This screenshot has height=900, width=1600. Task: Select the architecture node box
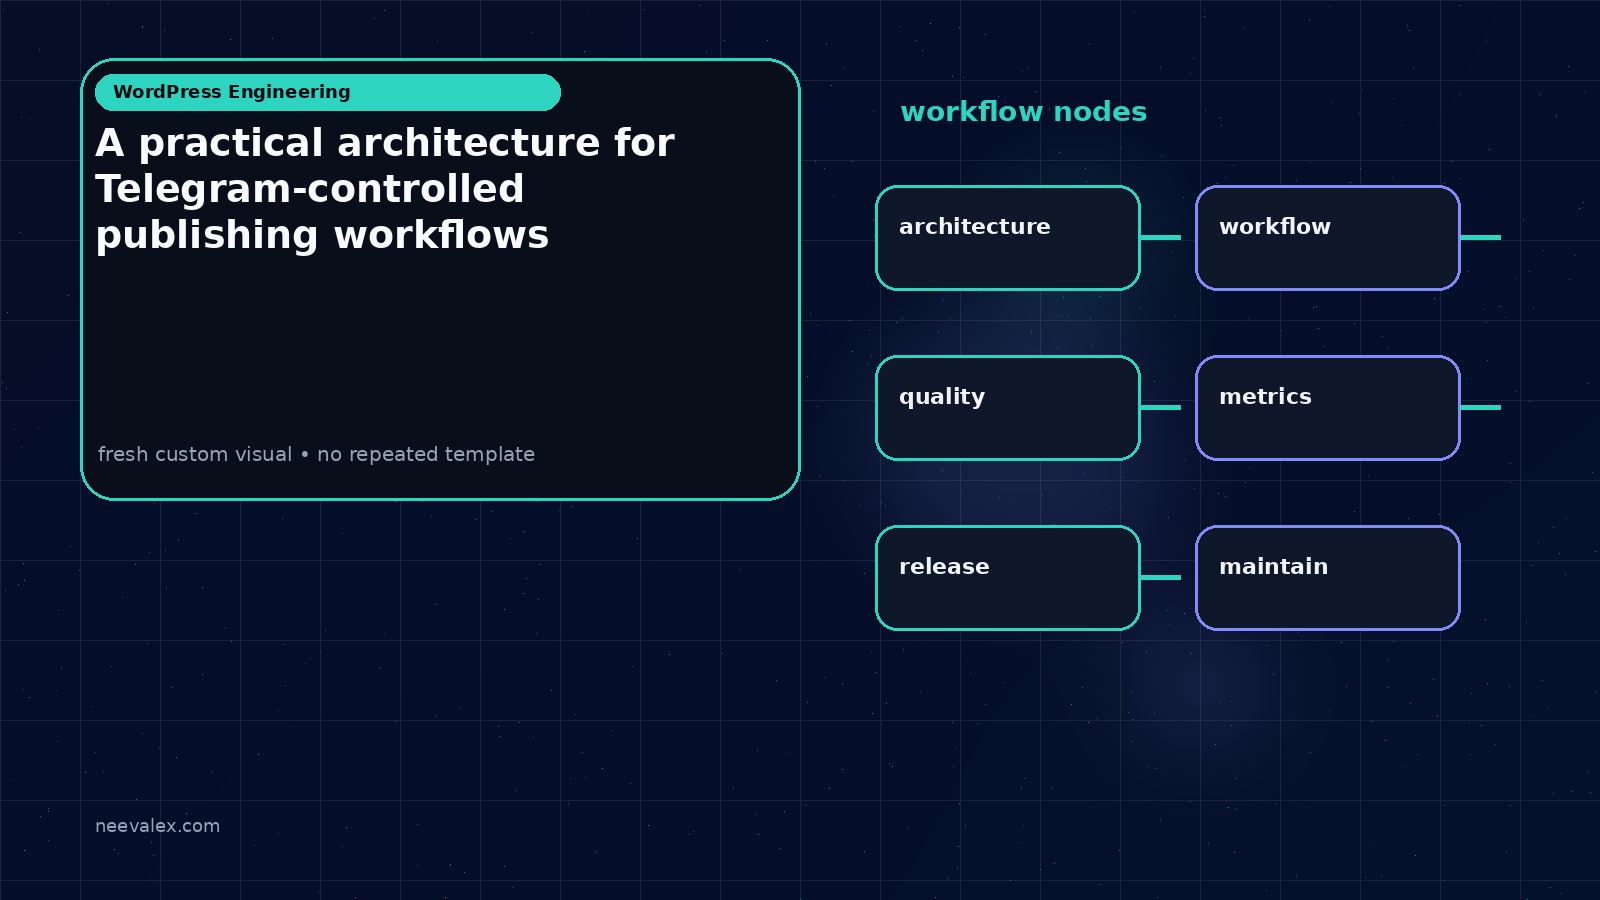pos(1008,238)
